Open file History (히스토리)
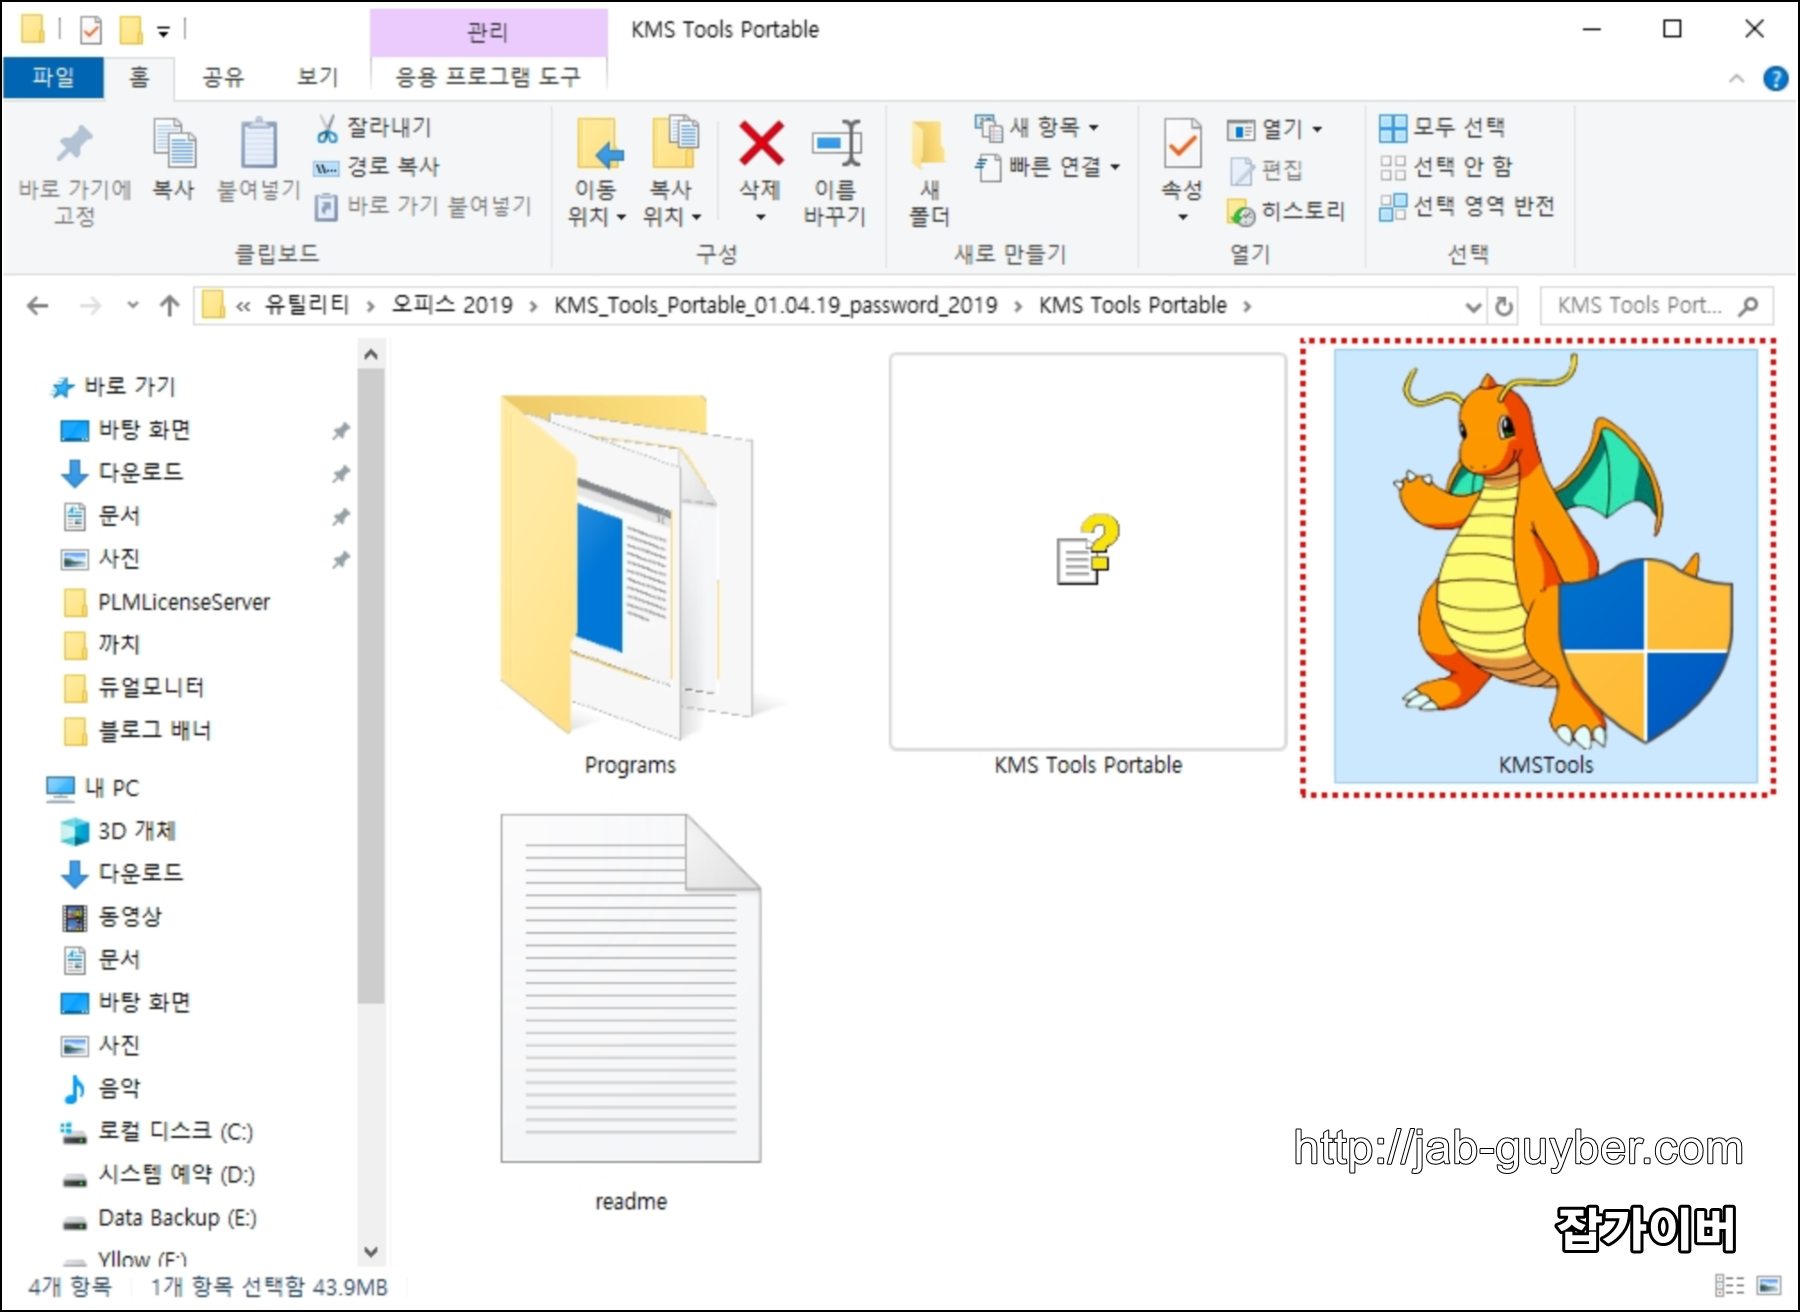This screenshot has height=1312, width=1800. pos(1287,211)
